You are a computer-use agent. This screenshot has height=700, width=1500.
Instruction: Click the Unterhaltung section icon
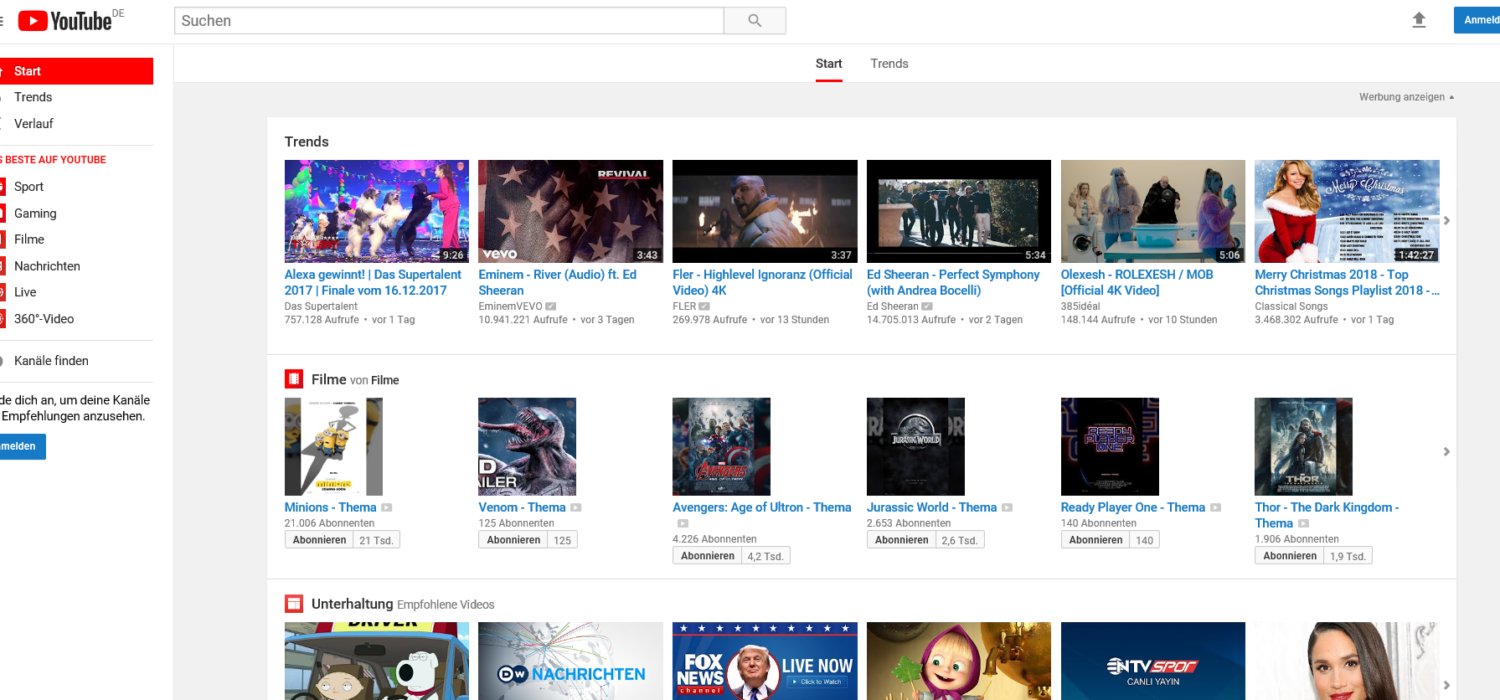coord(294,604)
